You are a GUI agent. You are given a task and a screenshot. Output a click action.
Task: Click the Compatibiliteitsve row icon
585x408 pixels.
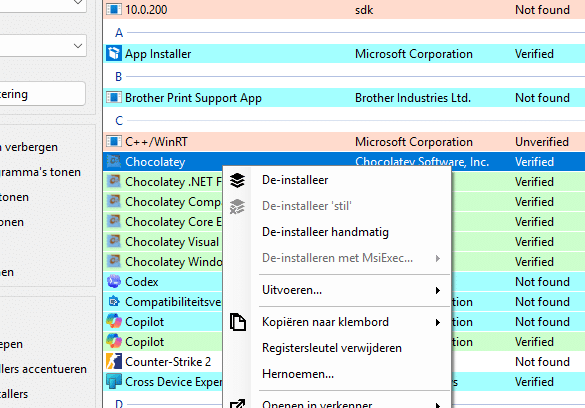[x=114, y=301]
